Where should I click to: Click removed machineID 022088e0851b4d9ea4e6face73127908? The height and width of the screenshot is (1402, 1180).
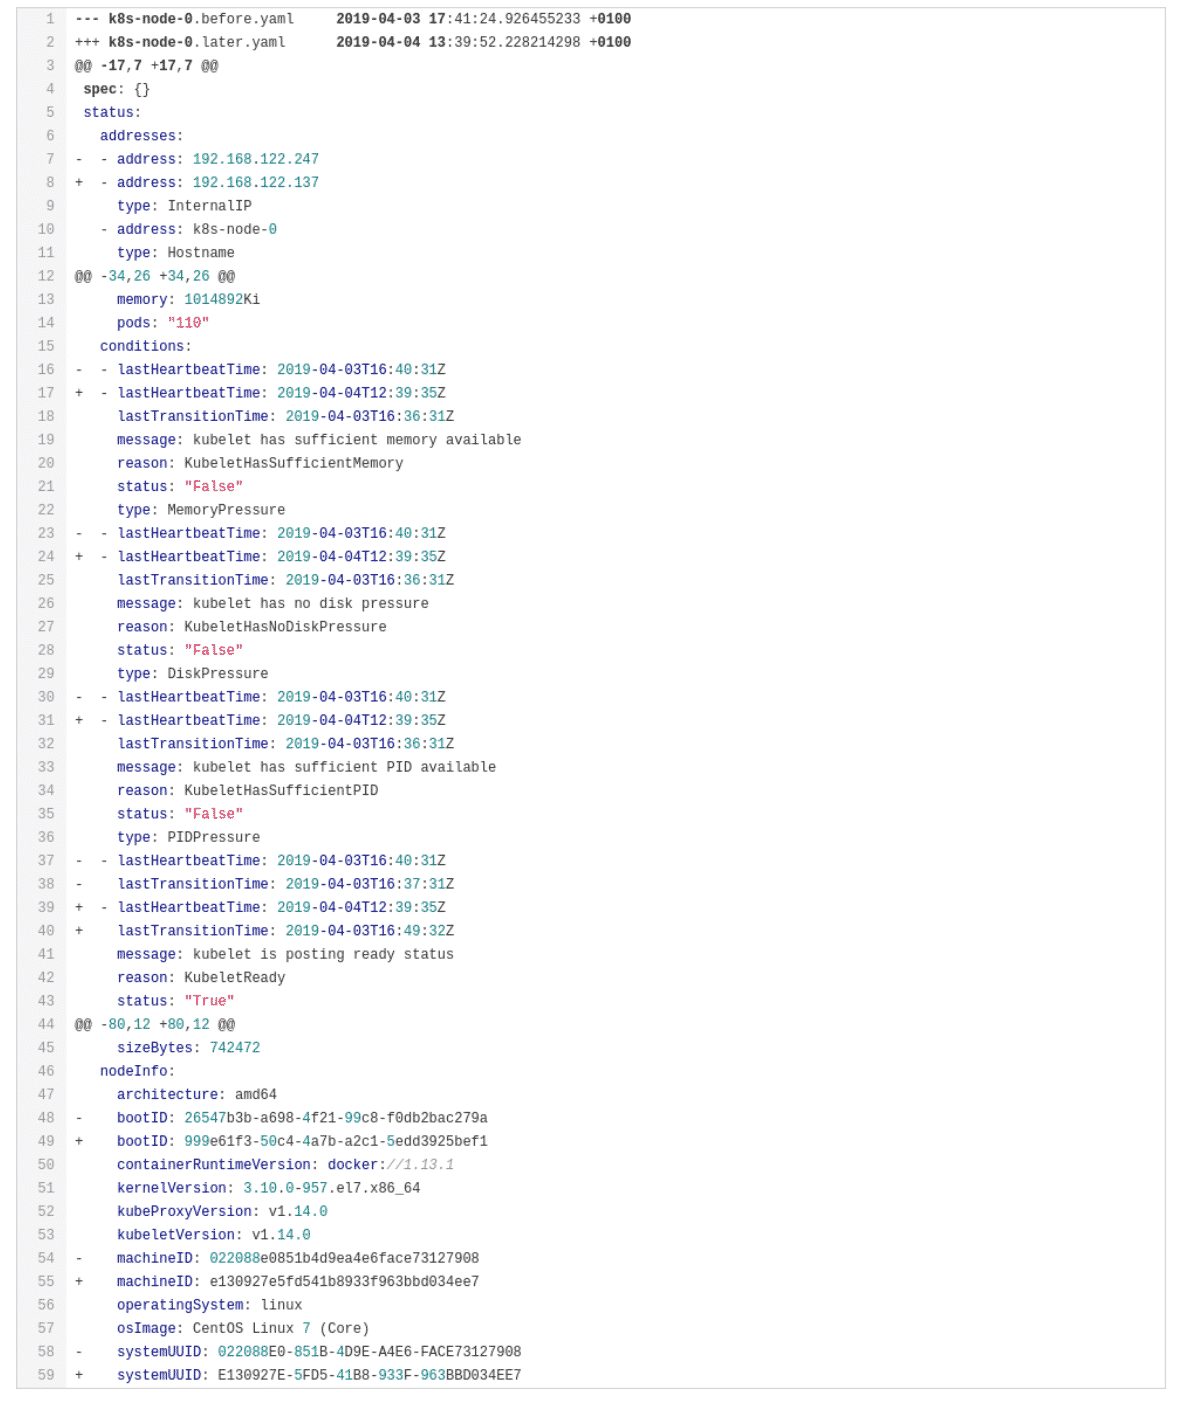coord(344,1259)
